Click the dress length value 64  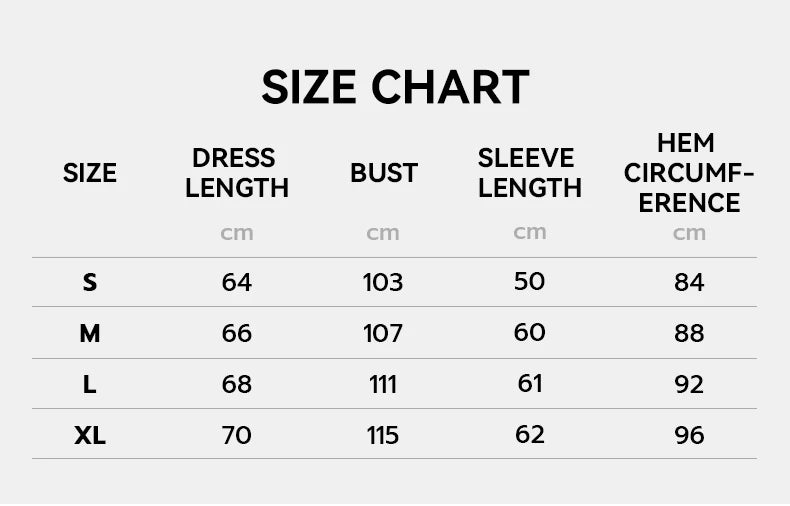[237, 282]
